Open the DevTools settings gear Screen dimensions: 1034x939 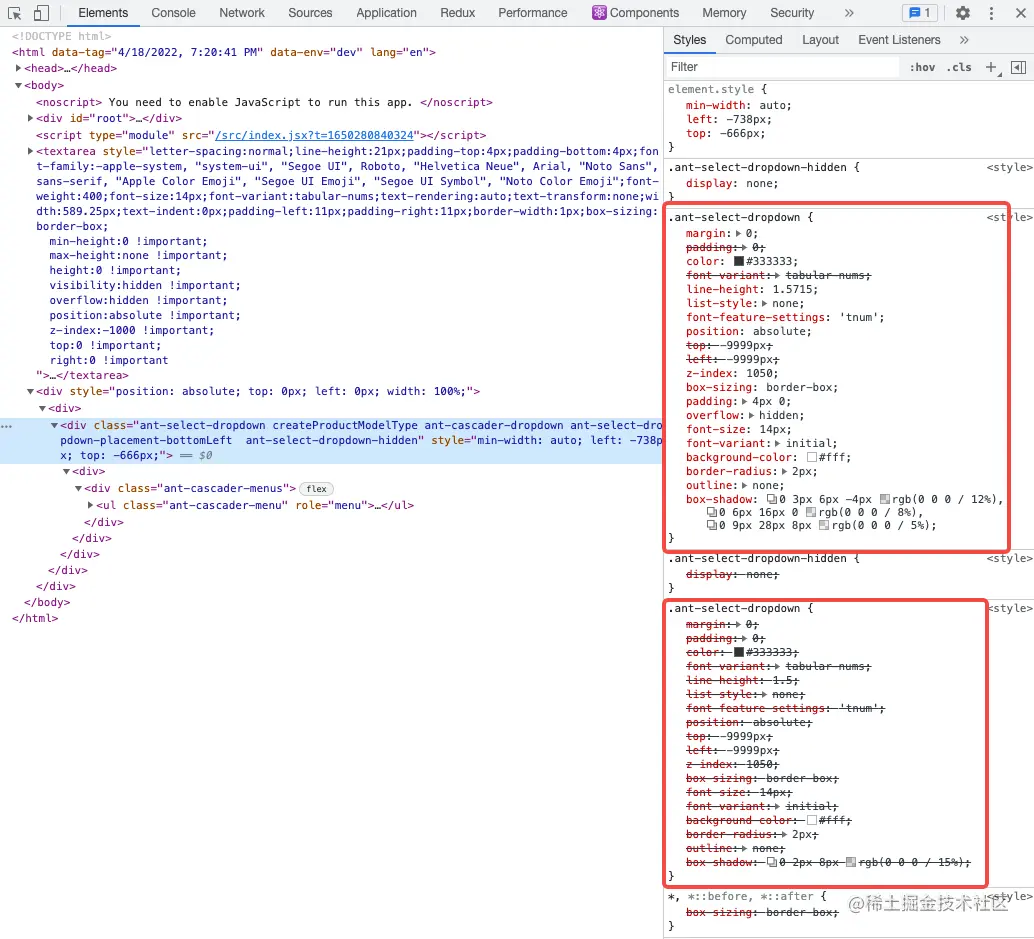[963, 13]
